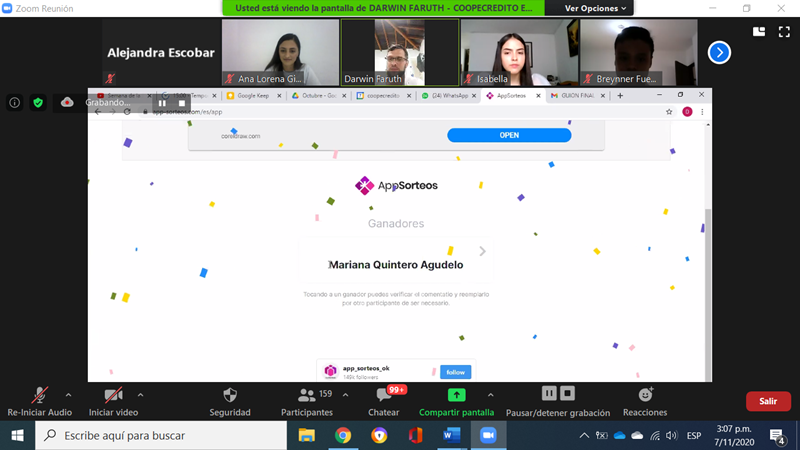Go to next winner with chevron
800x450 pixels.
483,251
